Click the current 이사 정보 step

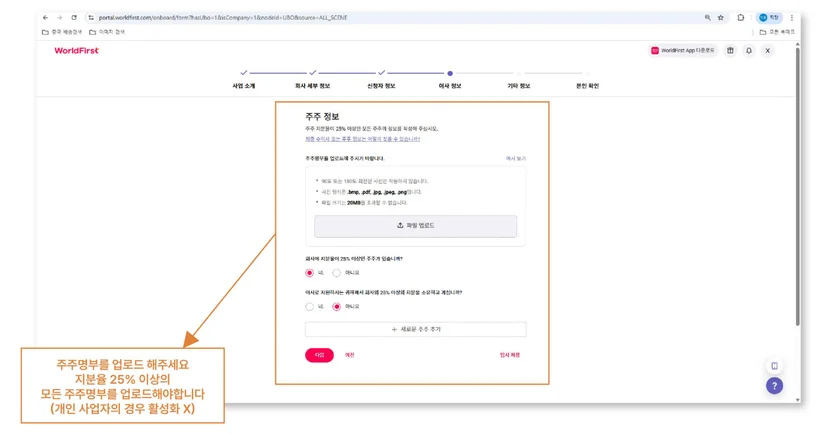pos(450,86)
